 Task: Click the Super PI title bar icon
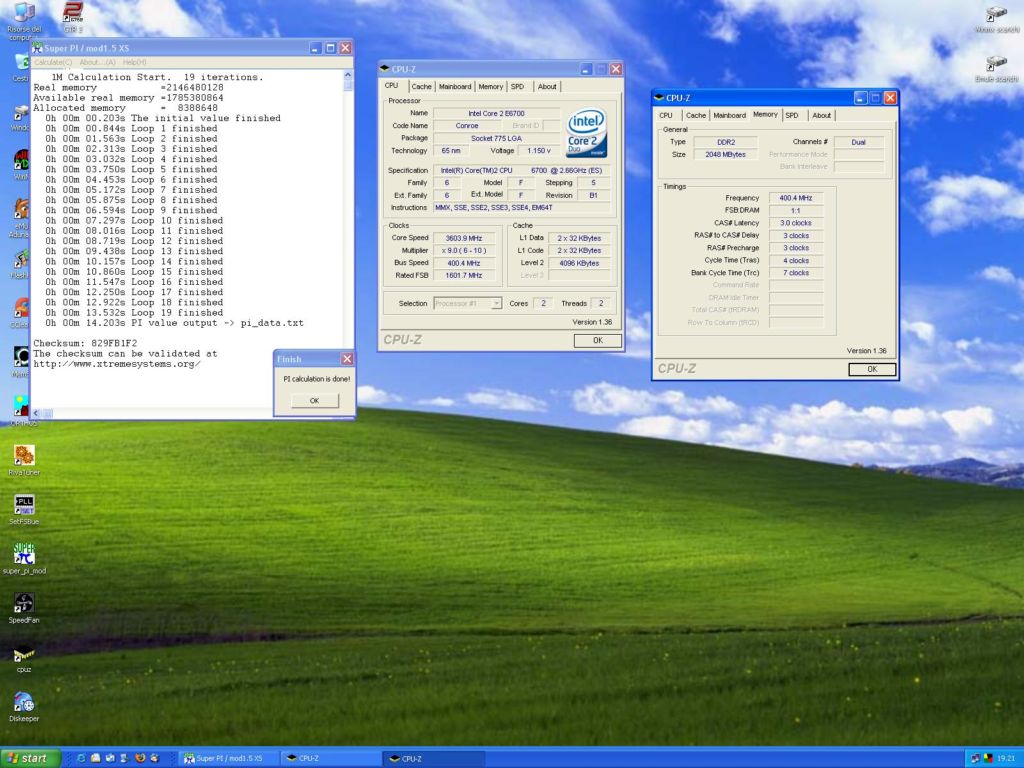(x=37, y=48)
